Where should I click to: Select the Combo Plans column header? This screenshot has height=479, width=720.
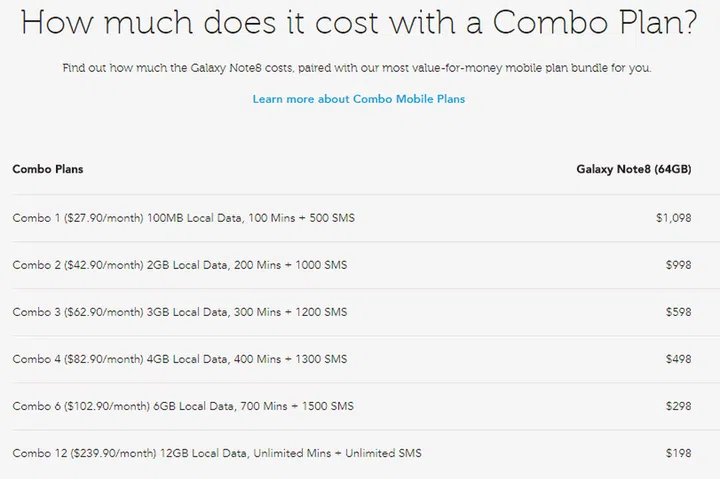(48, 169)
